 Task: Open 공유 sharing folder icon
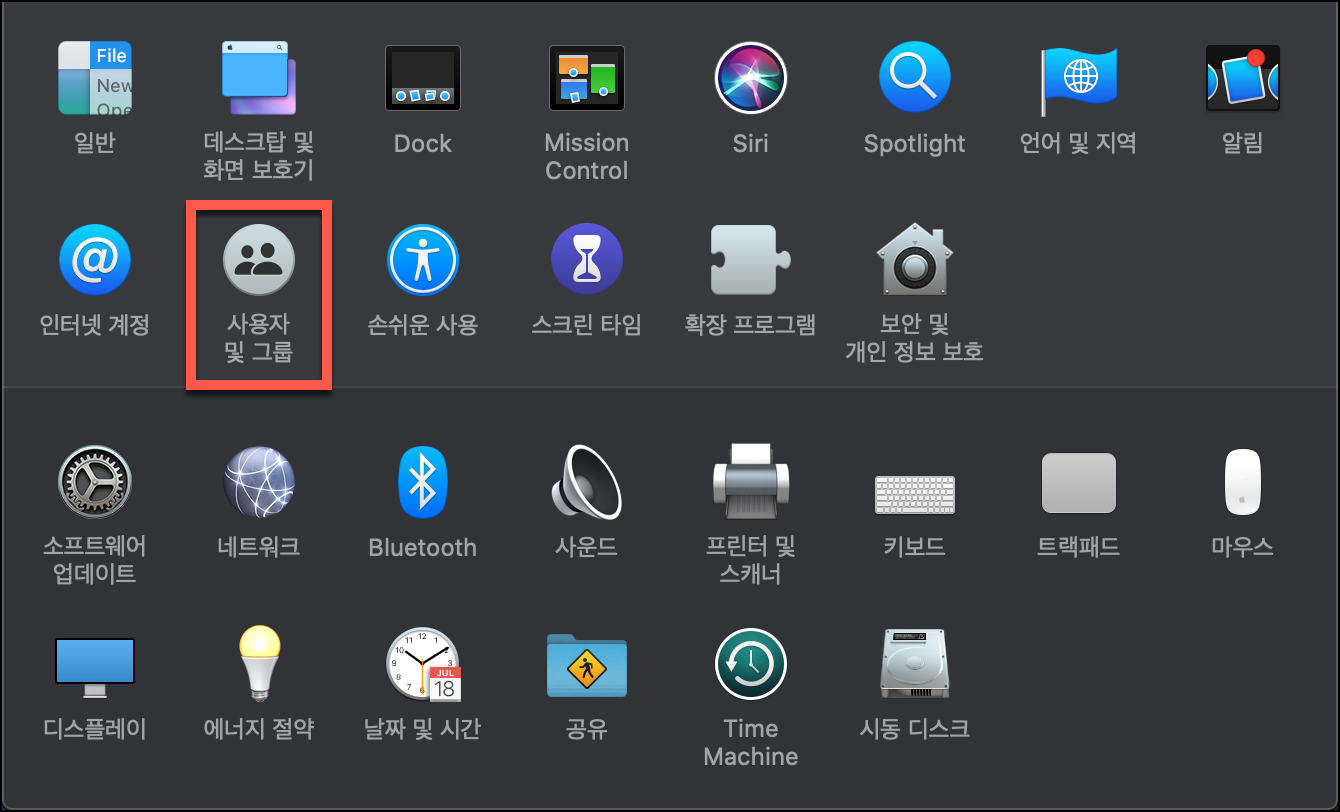coord(587,666)
